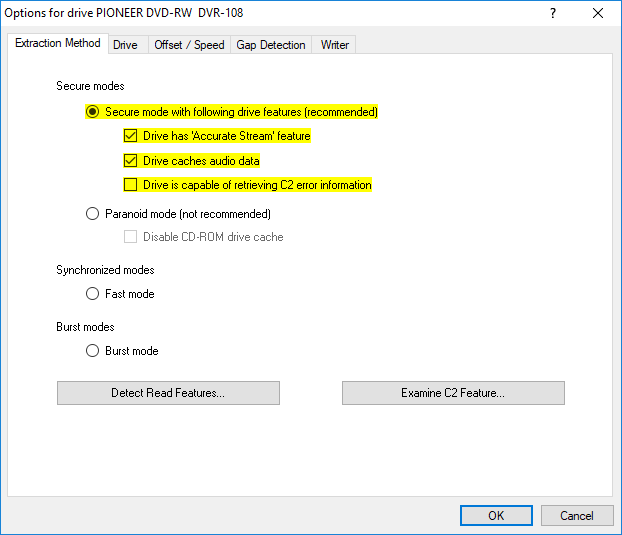622x535 pixels.
Task: Go to the Gap Detection tab
Action: click(271, 45)
